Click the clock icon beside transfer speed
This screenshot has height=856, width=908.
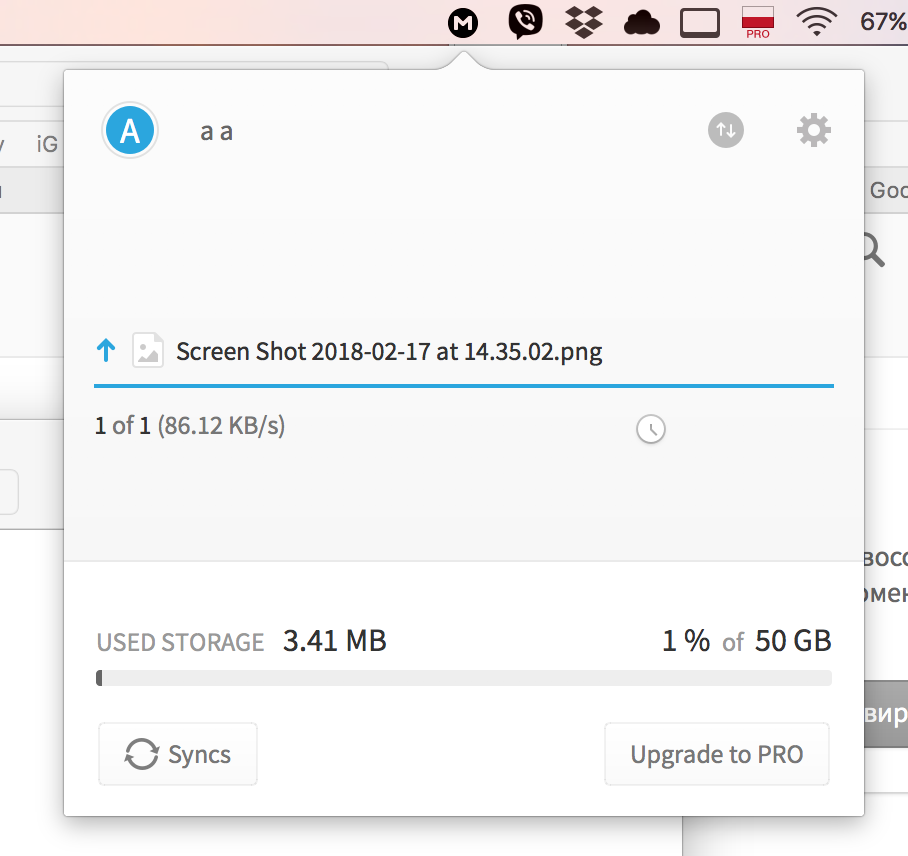click(651, 429)
